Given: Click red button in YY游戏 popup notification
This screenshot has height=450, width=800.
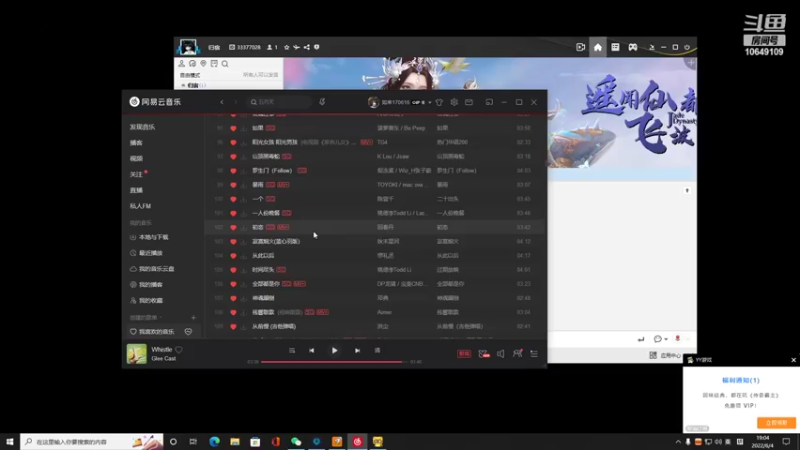Looking at the screenshot, I should 777,422.
